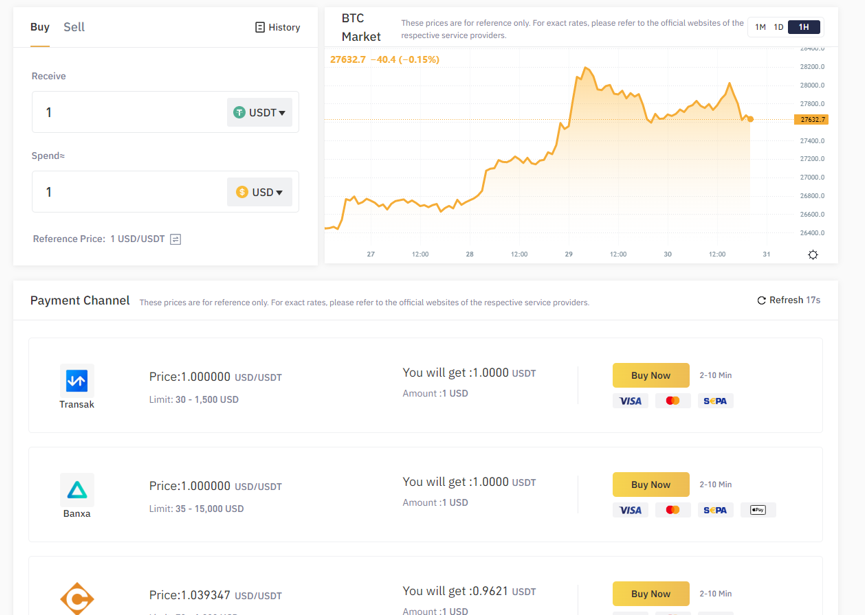Click Banxa limit 35 - 15,000 USD
Image resolution: width=865 pixels, height=616 pixels.
(x=196, y=509)
